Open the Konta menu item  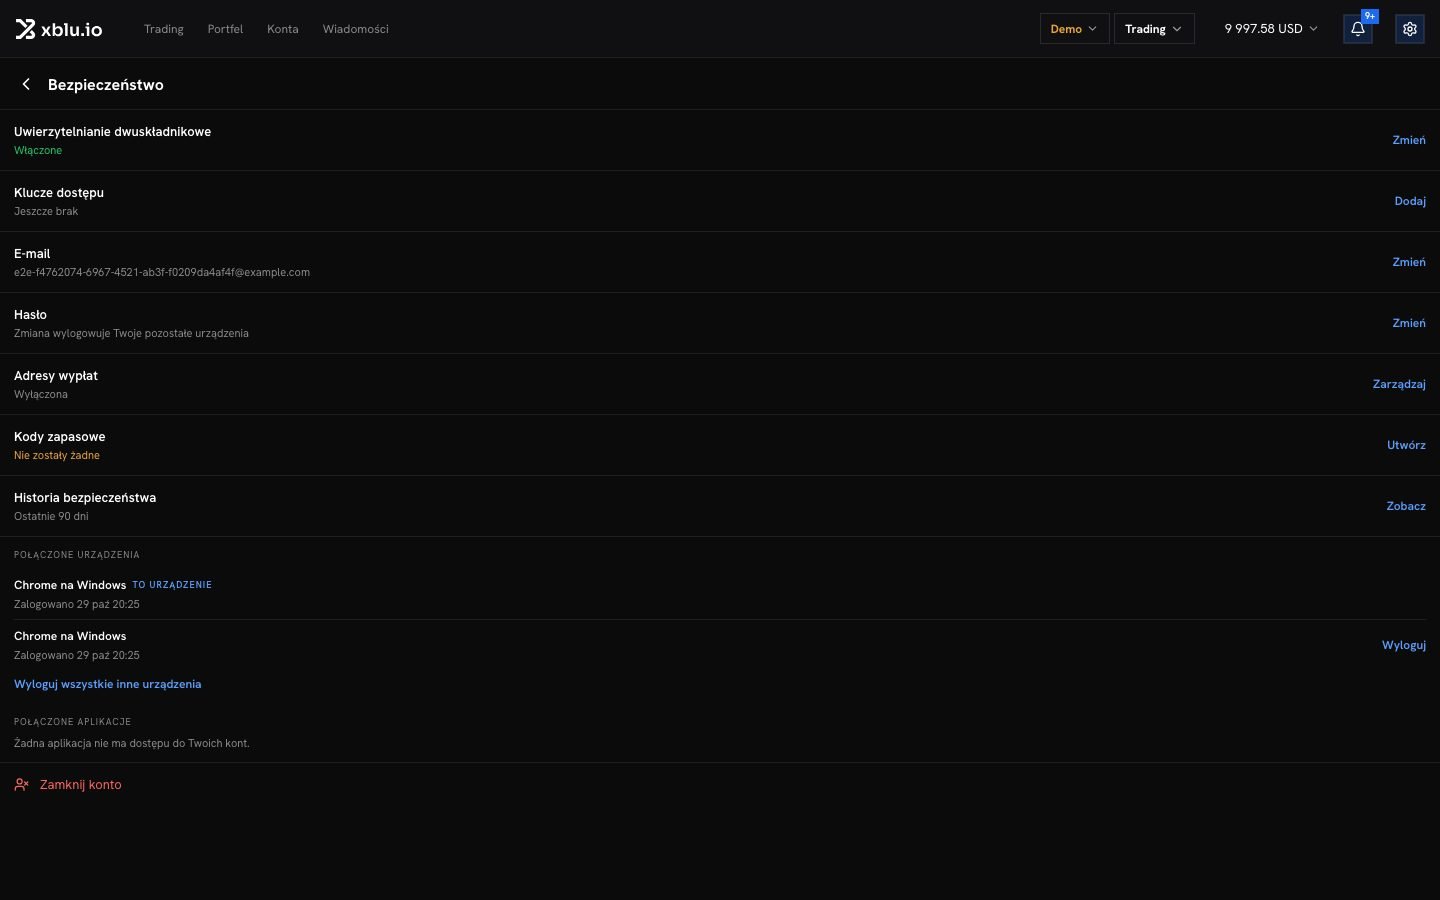pos(283,29)
